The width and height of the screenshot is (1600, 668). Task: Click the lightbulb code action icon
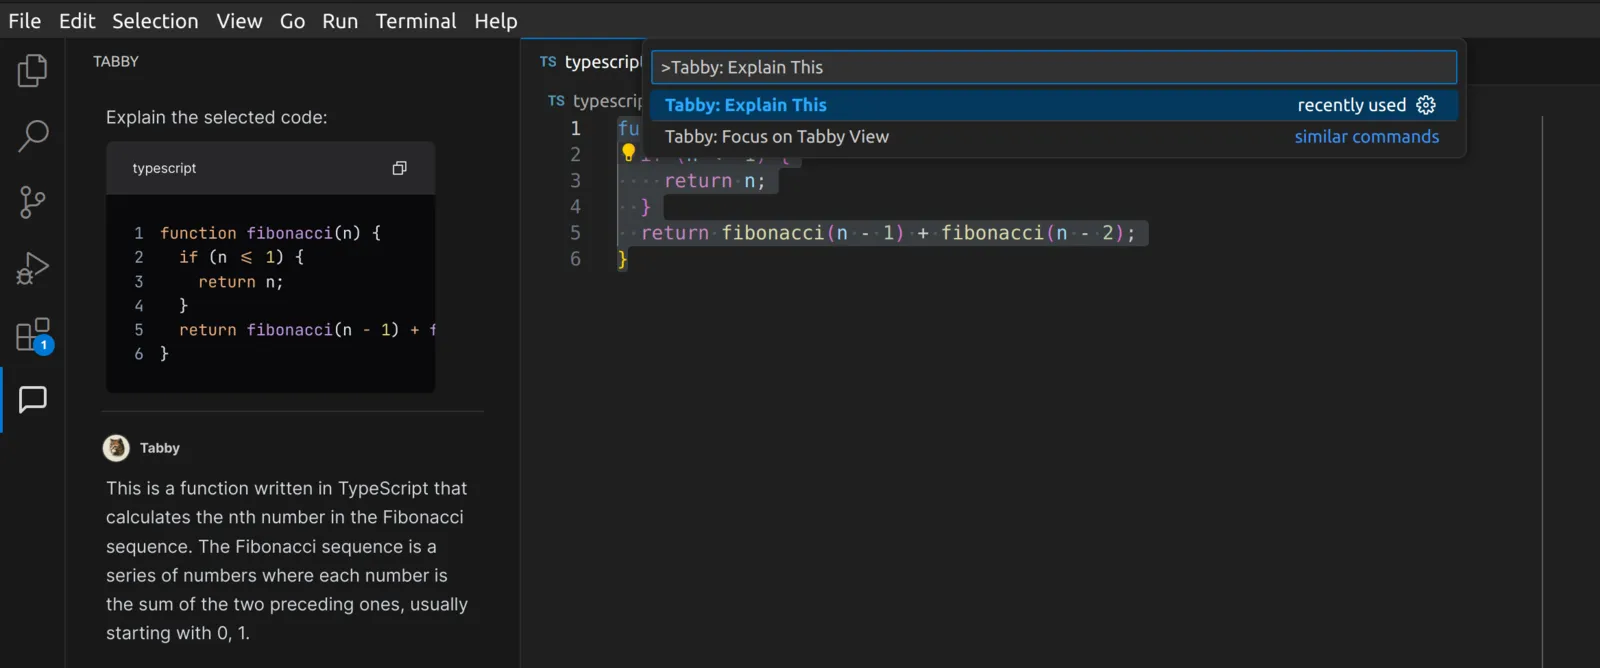pos(628,153)
